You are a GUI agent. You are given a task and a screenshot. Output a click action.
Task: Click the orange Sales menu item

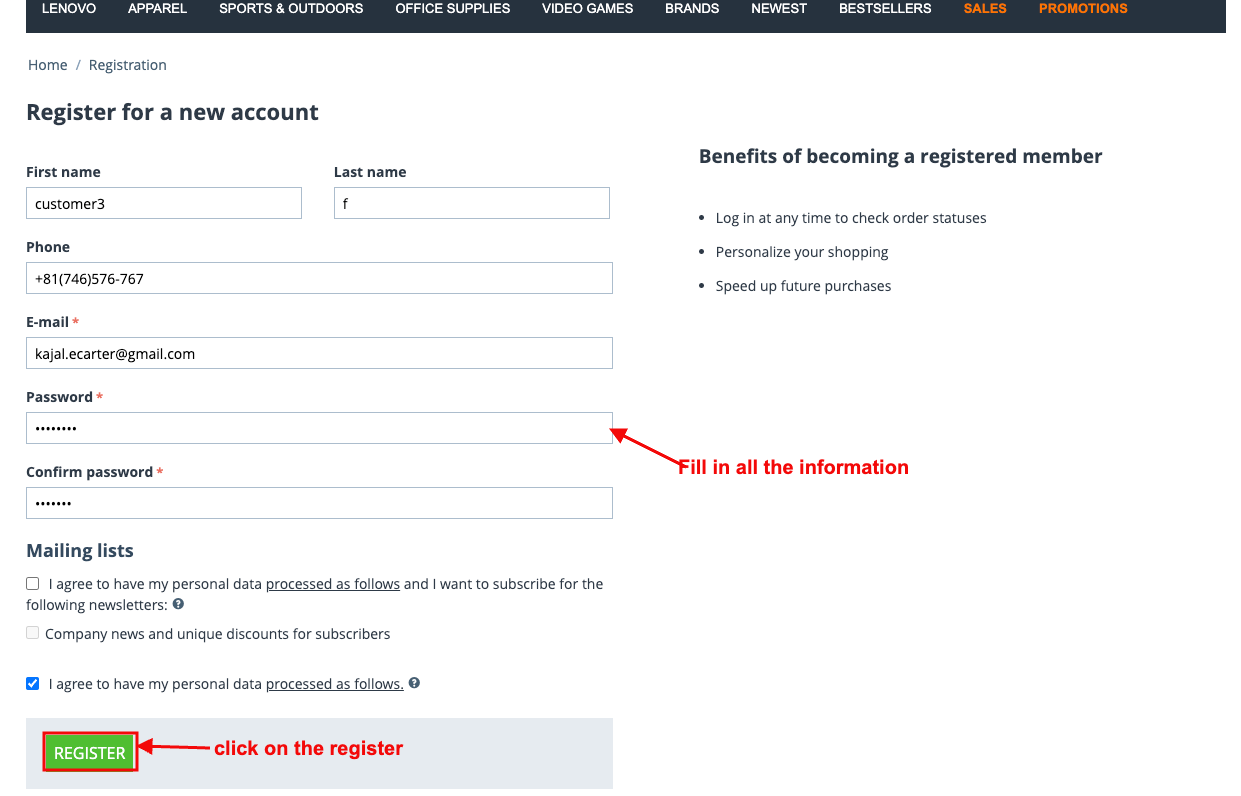(x=985, y=8)
